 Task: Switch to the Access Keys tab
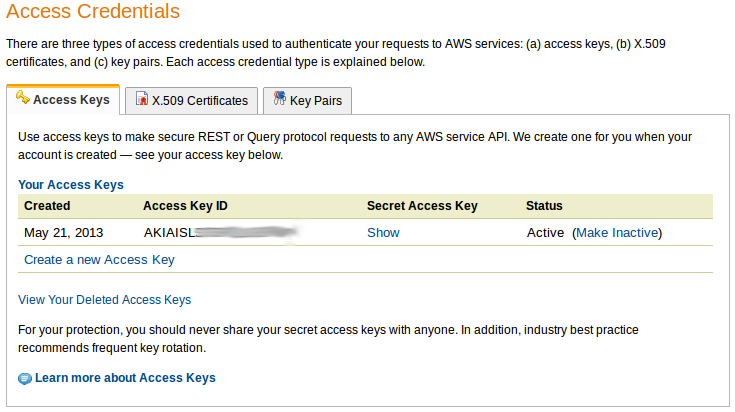click(x=63, y=100)
